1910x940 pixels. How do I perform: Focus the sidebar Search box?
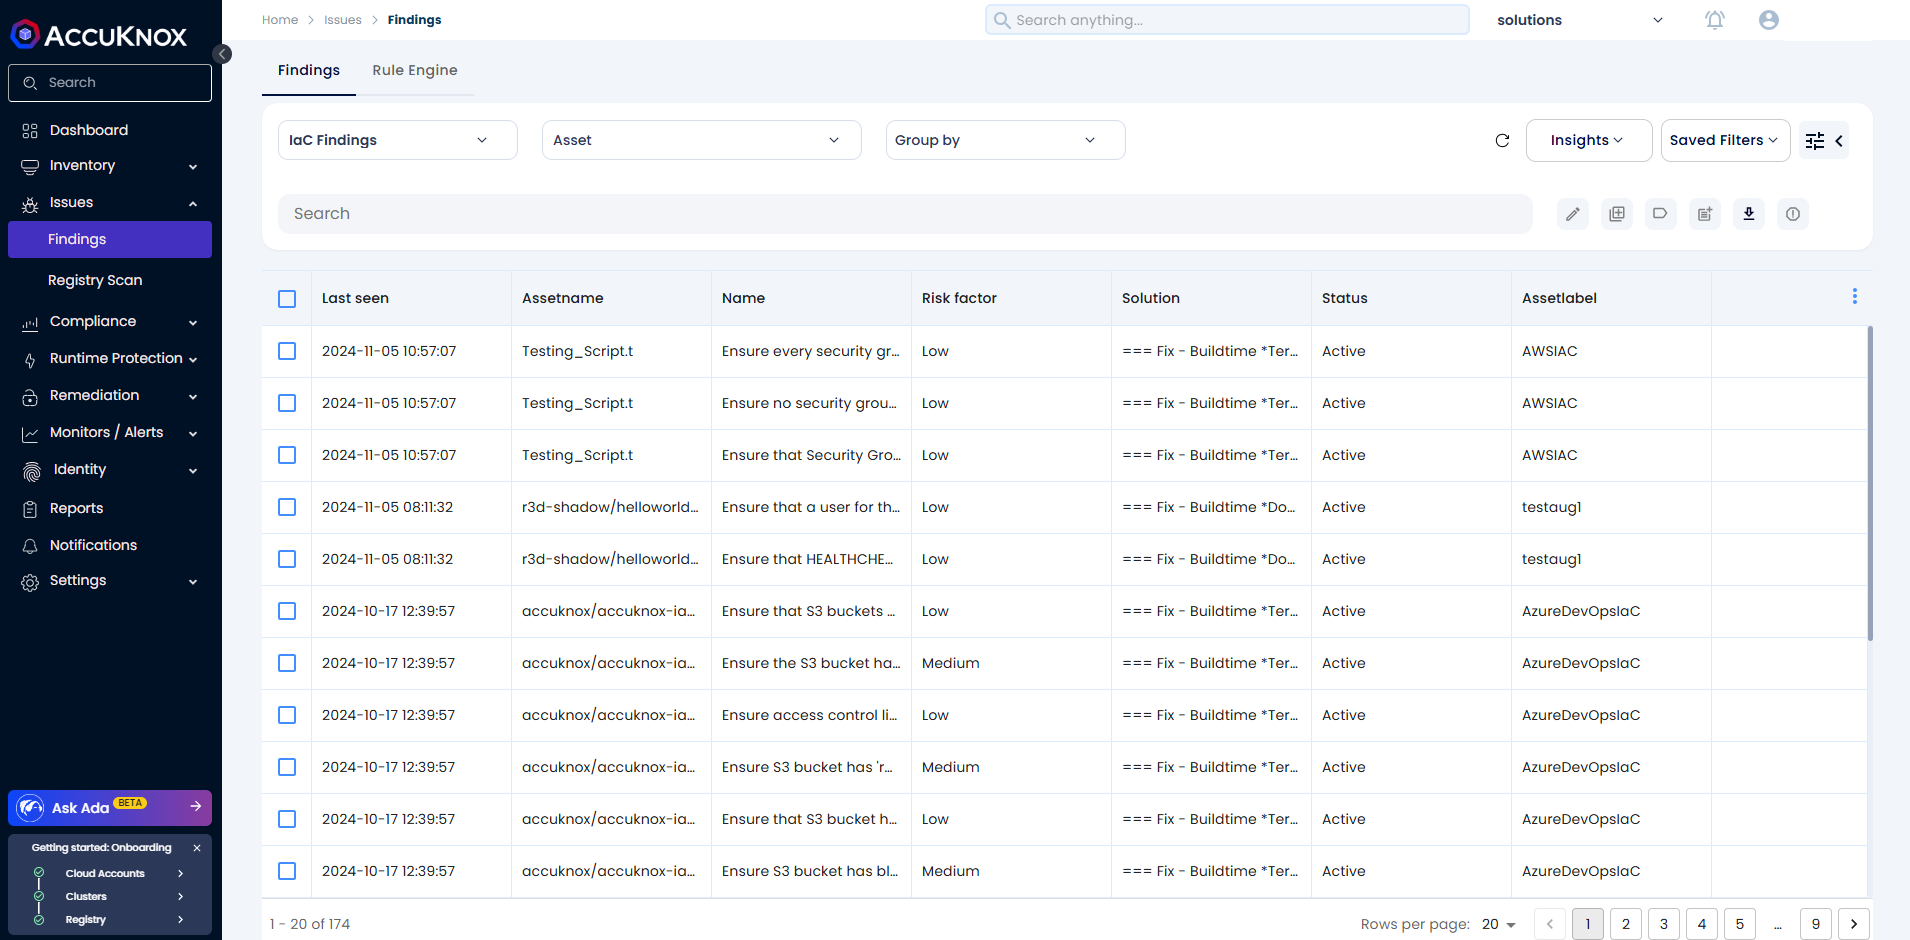pyautogui.click(x=110, y=83)
